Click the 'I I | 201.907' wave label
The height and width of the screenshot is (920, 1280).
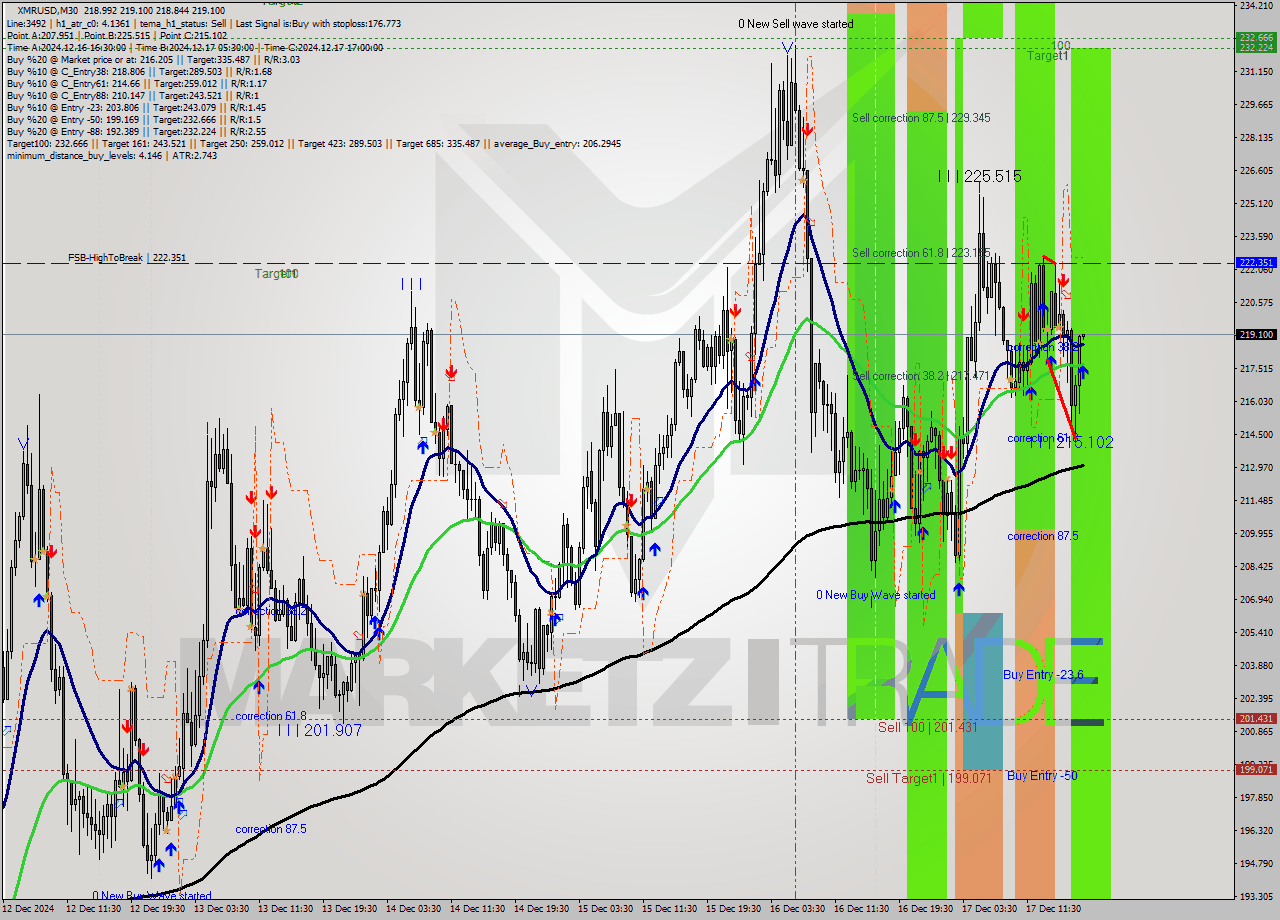(320, 730)
